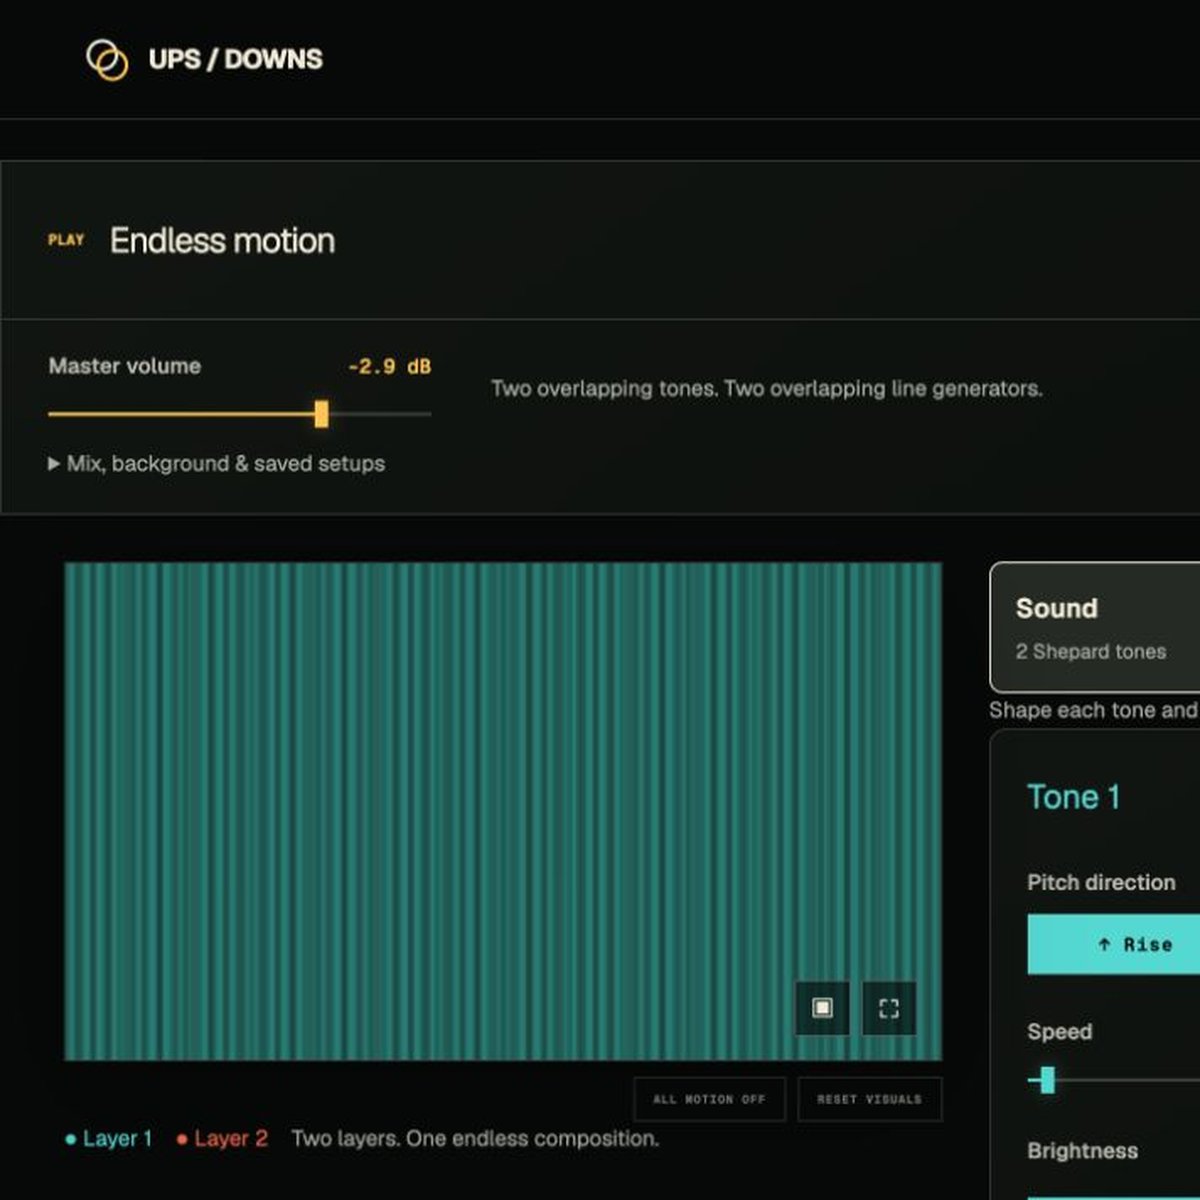Image resolution: width=1200 pixels, height=1200 pixels.
Task: Click the RESET VISUALS button
Action: pyautogui.click(x=870, y=1099)
